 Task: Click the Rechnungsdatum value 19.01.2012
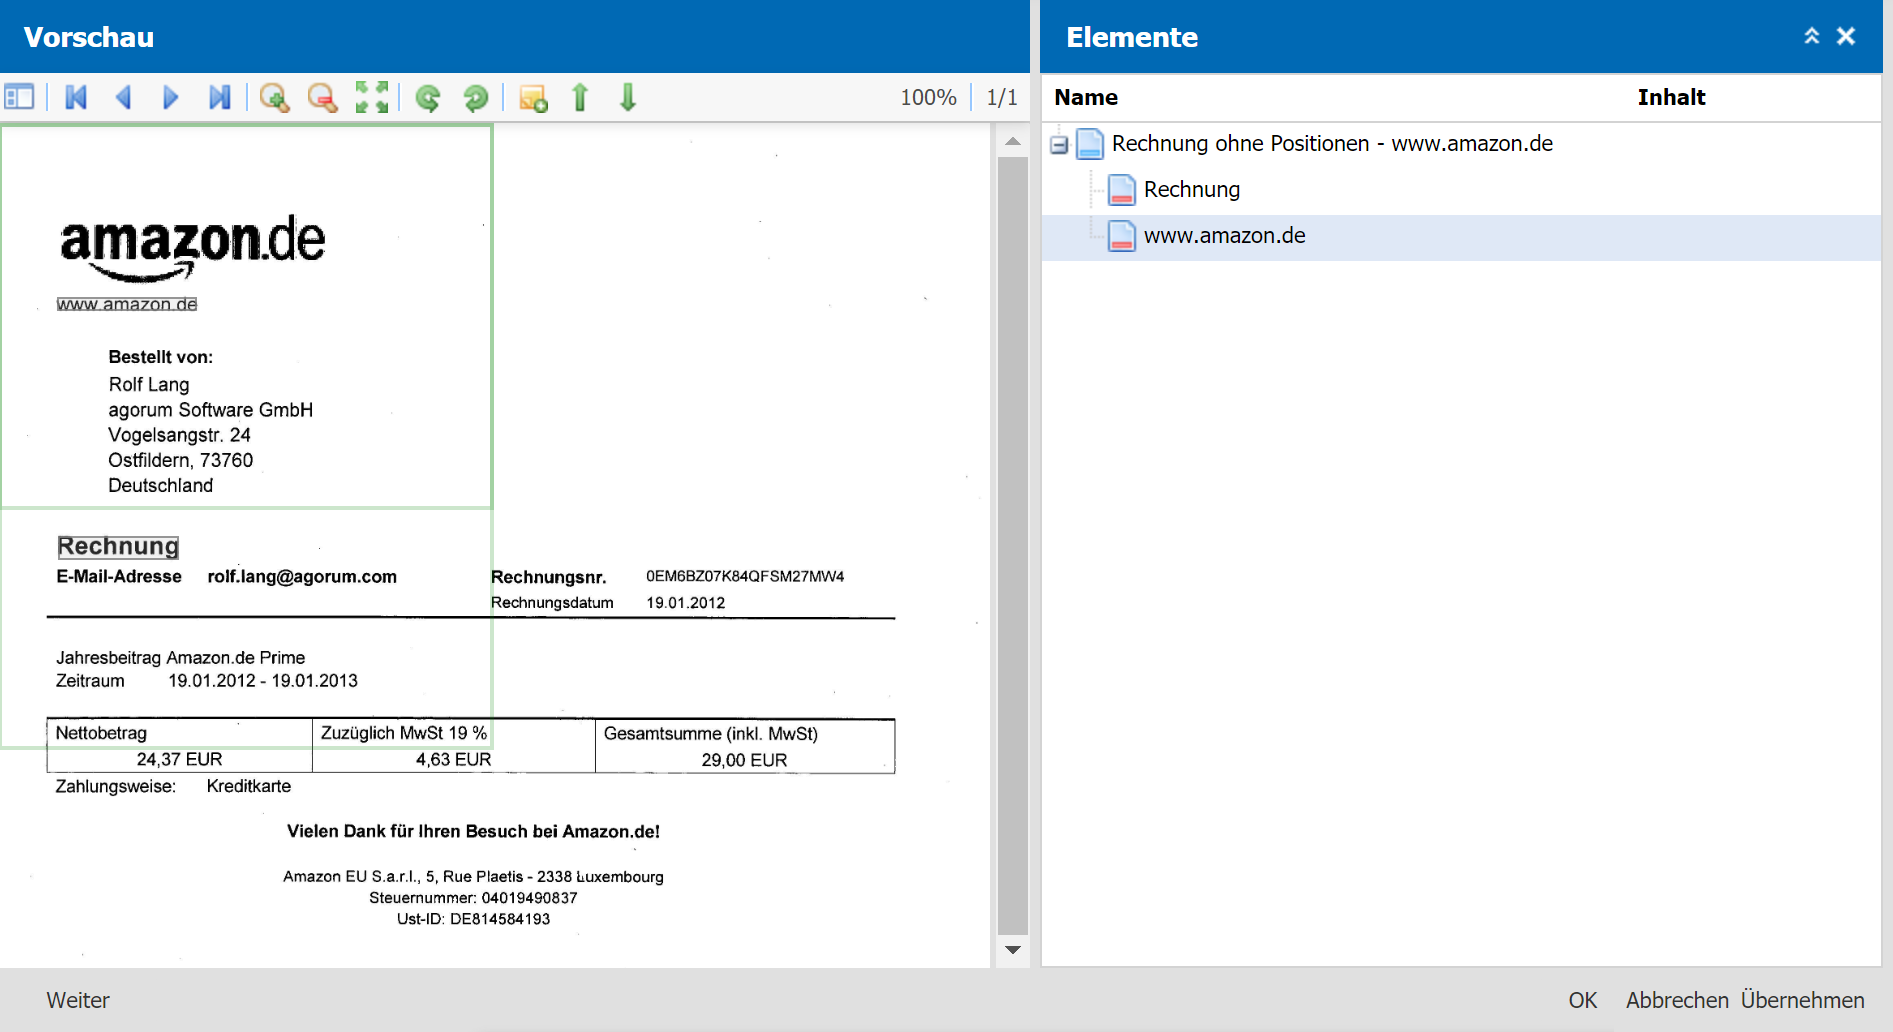click(x=686, y=603)
